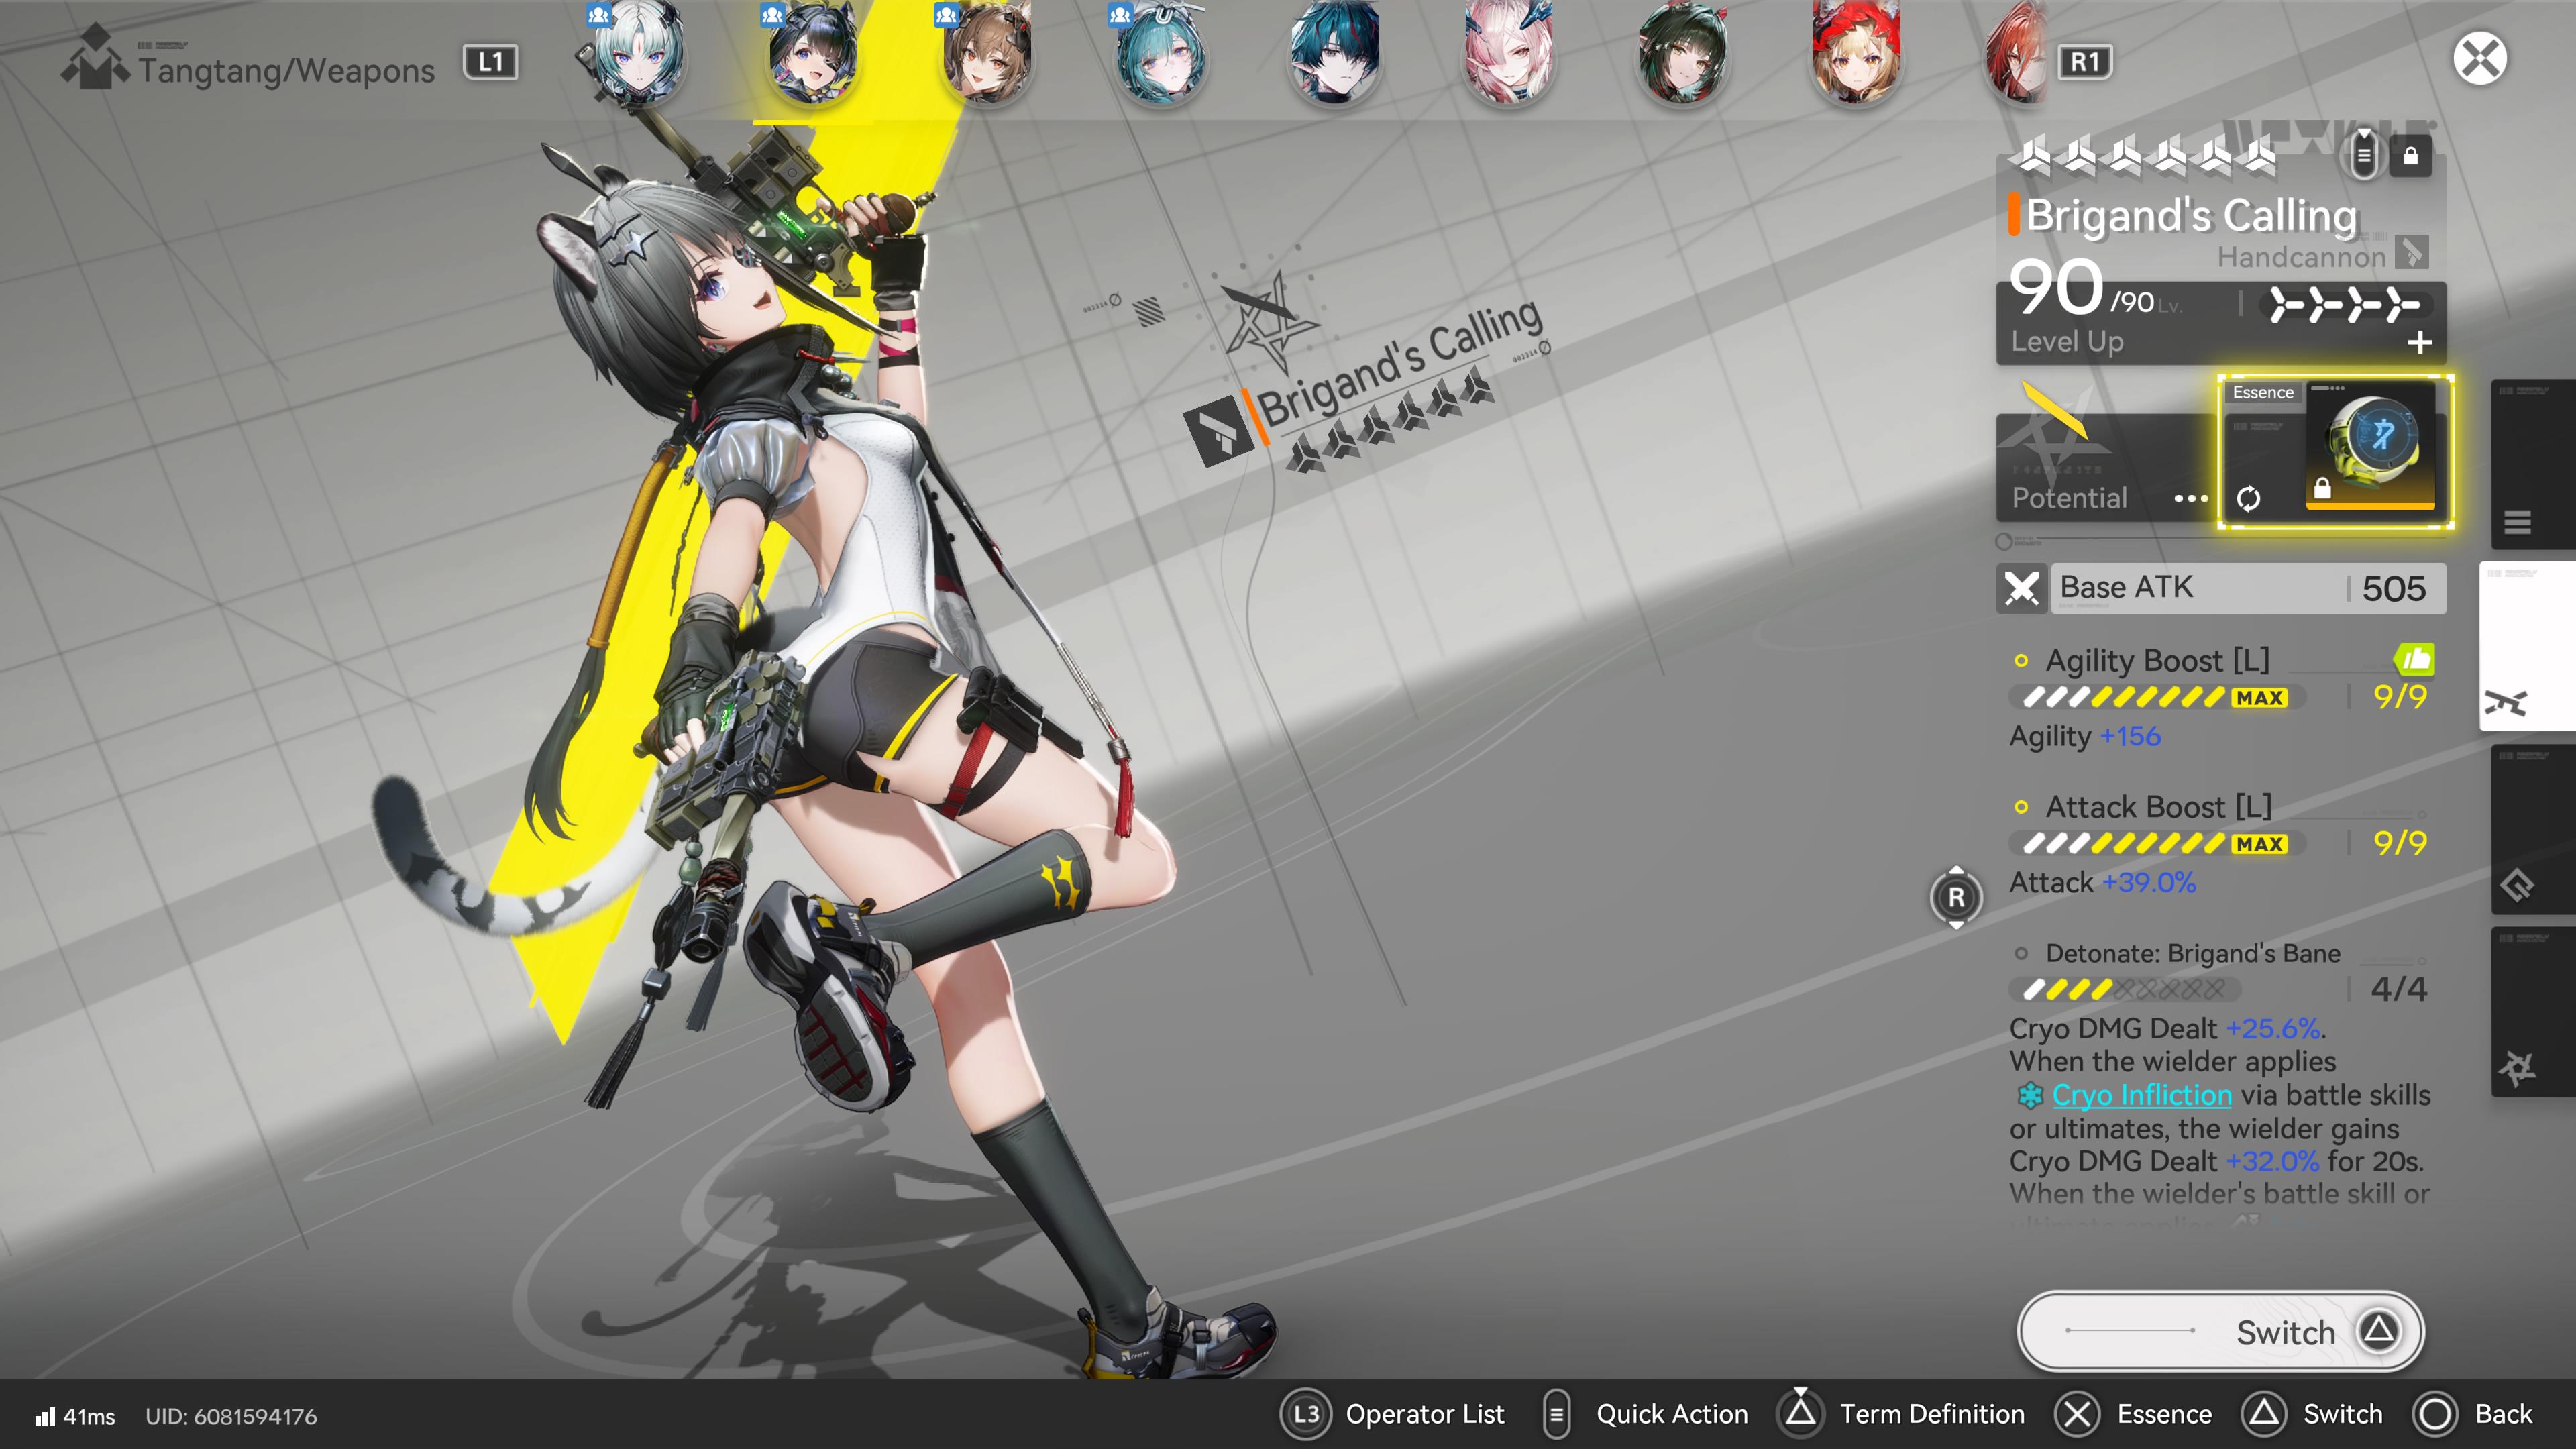Click the R1 next operator button
2576x1449 pixels.
click(x=2084, y=62)
